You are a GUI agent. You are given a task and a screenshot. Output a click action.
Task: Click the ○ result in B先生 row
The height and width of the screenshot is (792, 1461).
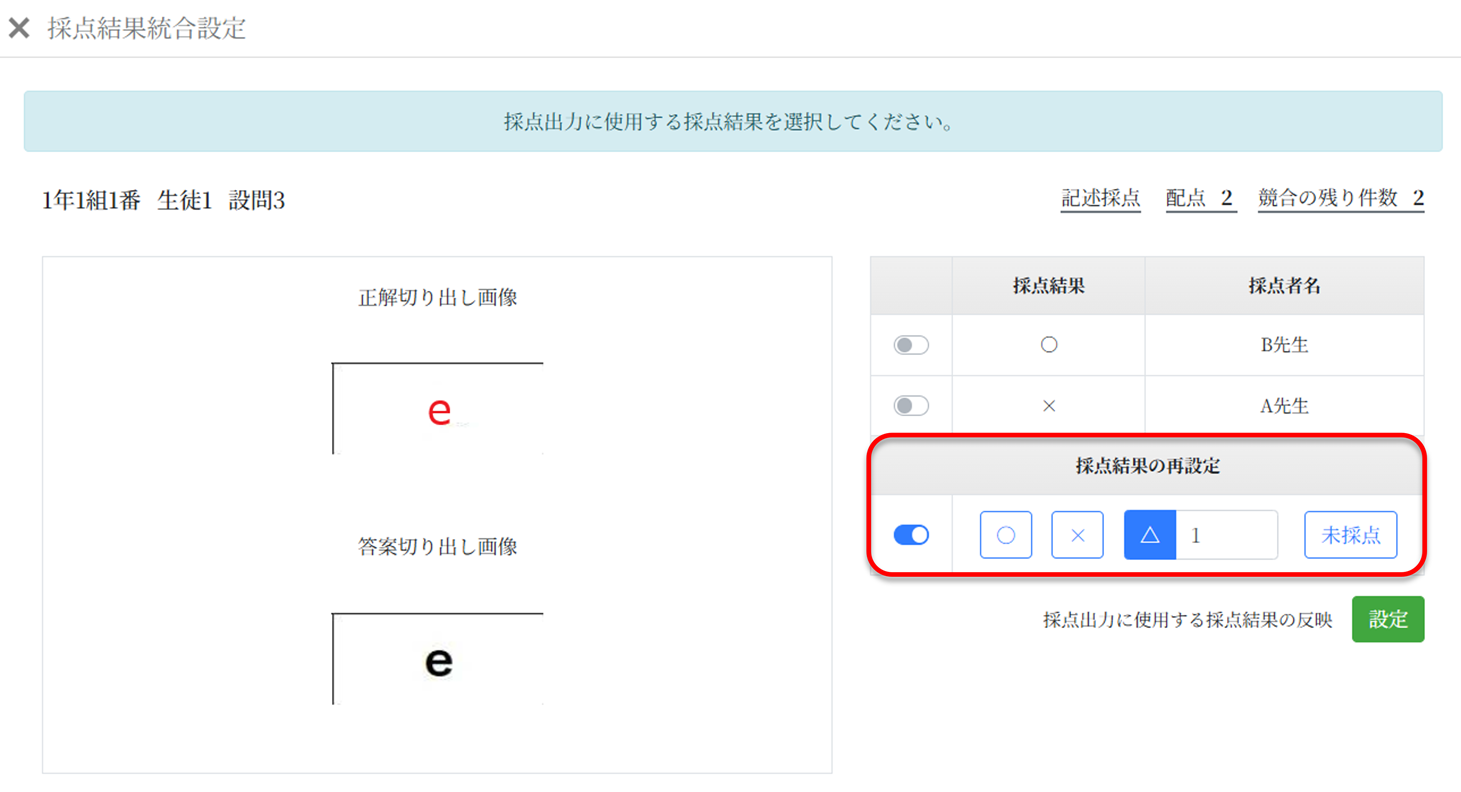(1048, 345)
